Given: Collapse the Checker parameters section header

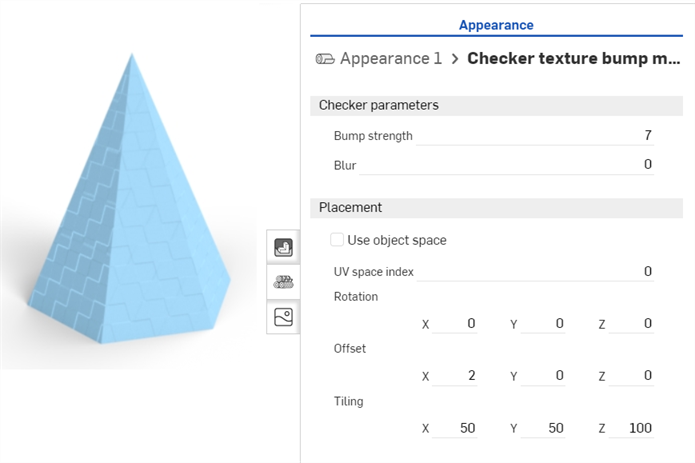Looking at the screenshot, I should 496,105.
